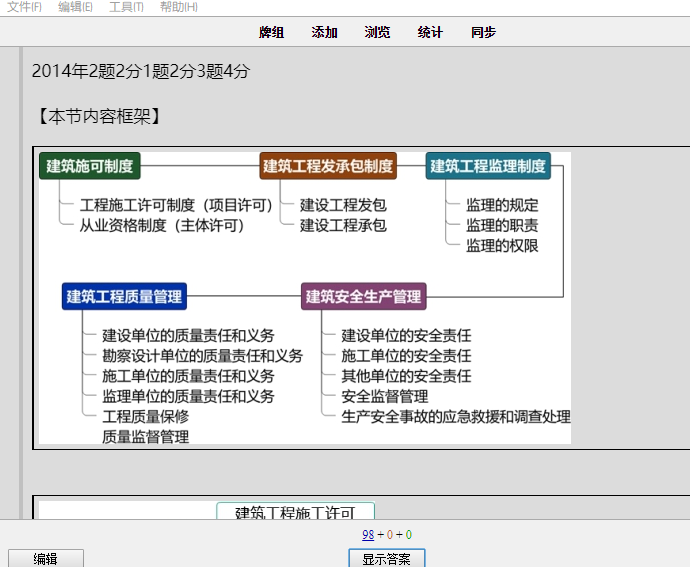Click 监理单位的质量责任和义务

(188, 396)
